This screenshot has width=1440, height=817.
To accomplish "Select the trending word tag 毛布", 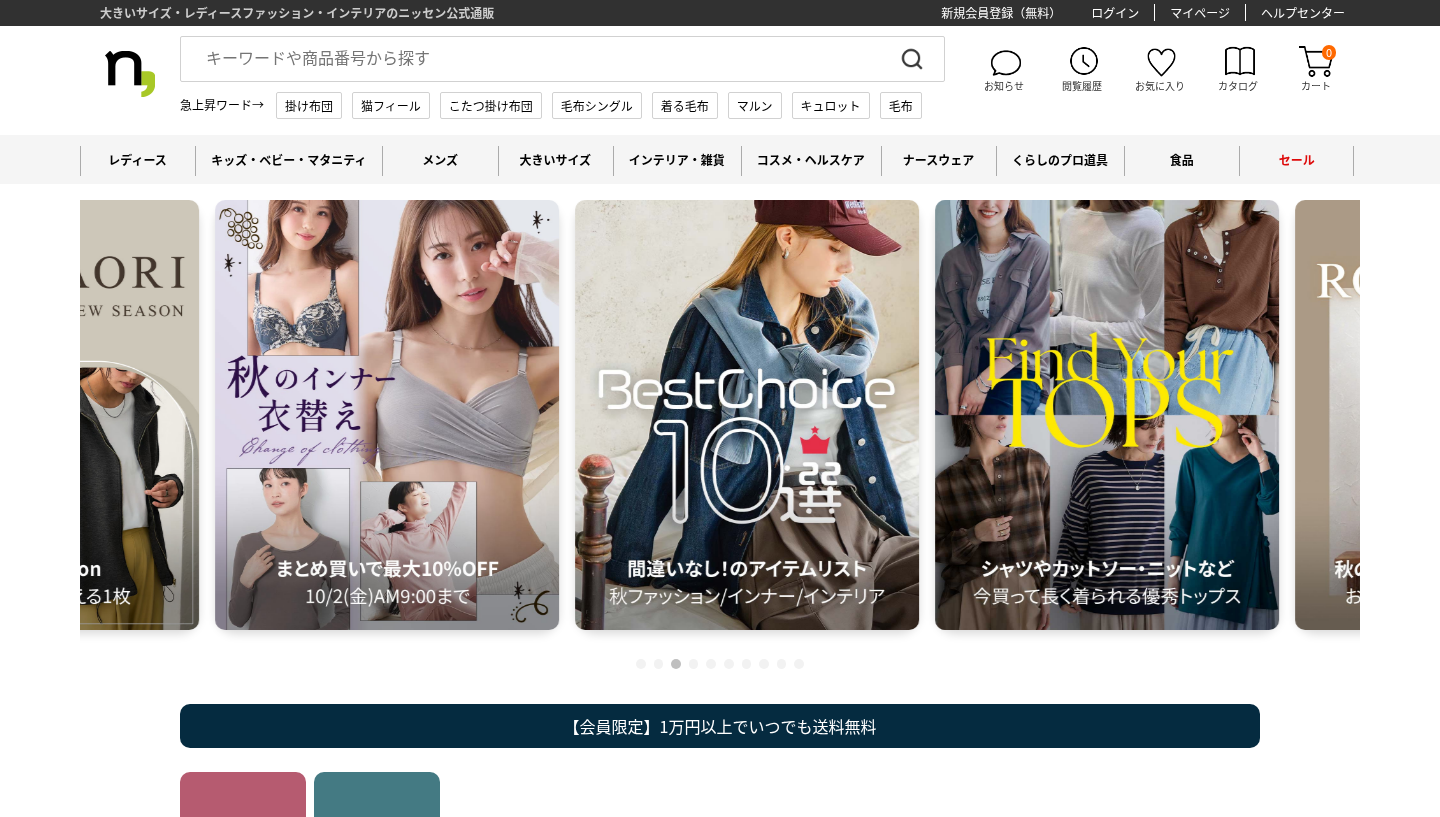I will pyautogui.click(x=901, y=106).
